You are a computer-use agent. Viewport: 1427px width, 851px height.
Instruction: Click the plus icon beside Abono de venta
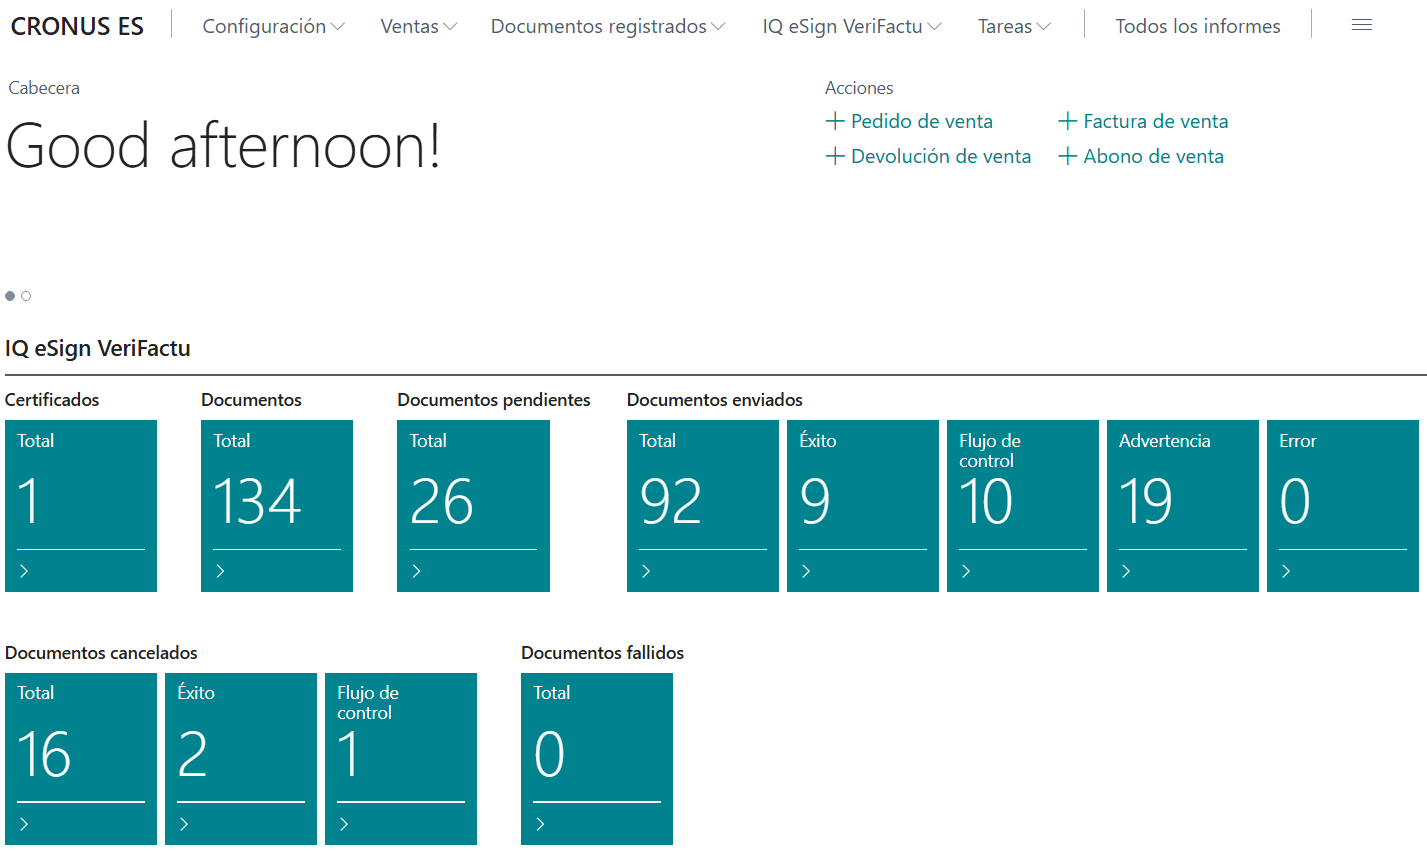coord(1067,156)
